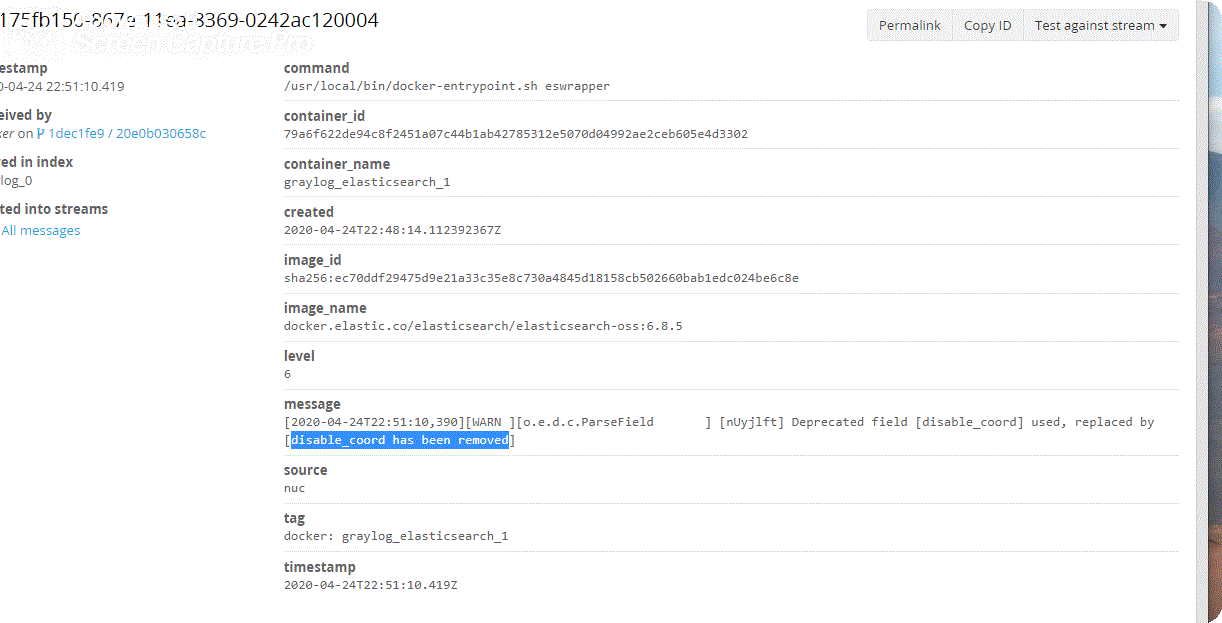The image size is (1222, 623).
Task: Click the tag field value docker: graylog_elasticsearch_1
Action: (396, 536)
